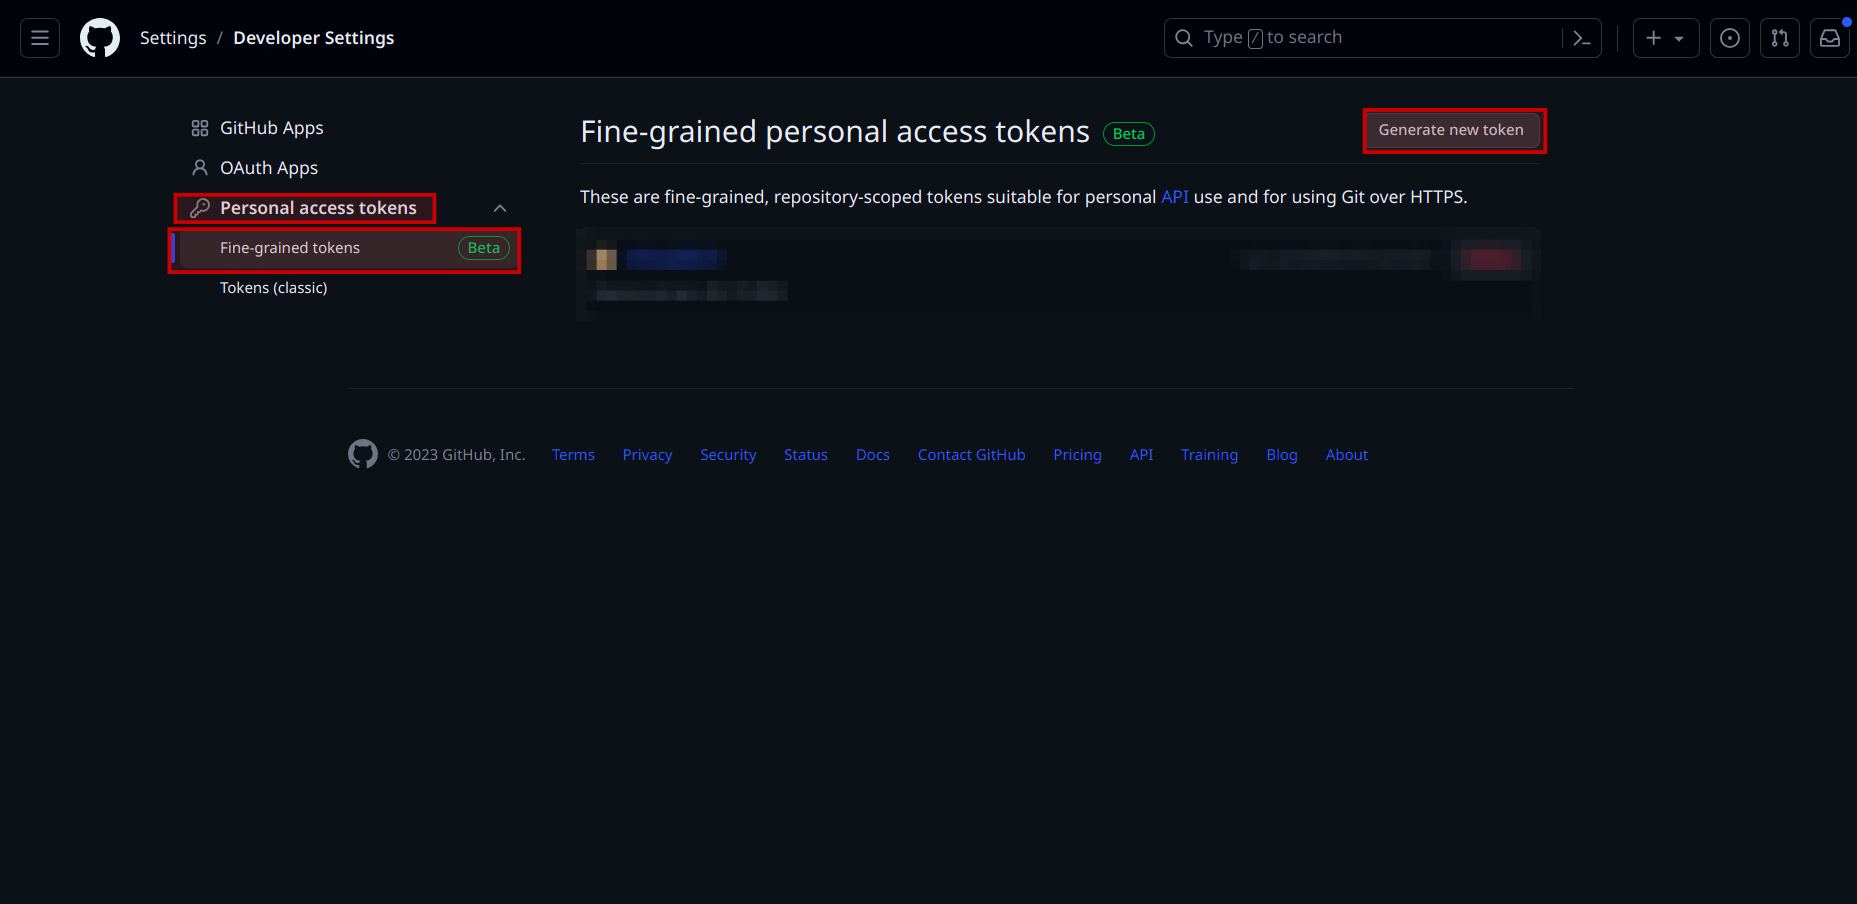Open the Pricing footer link
1857x904 pixels.
pos(1077,455)
